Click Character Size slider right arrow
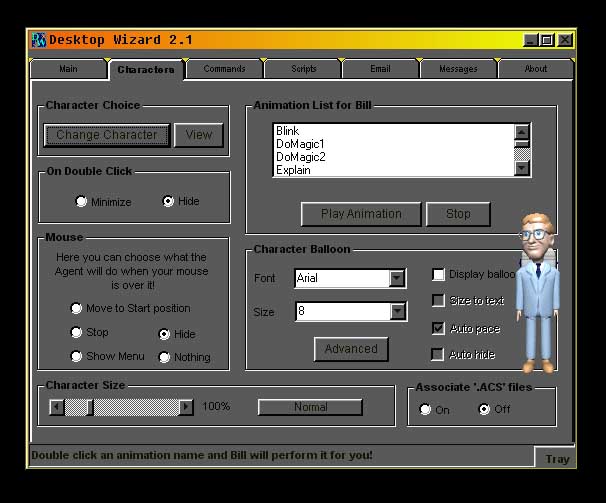The image size is (606, 503). (186, 407)
